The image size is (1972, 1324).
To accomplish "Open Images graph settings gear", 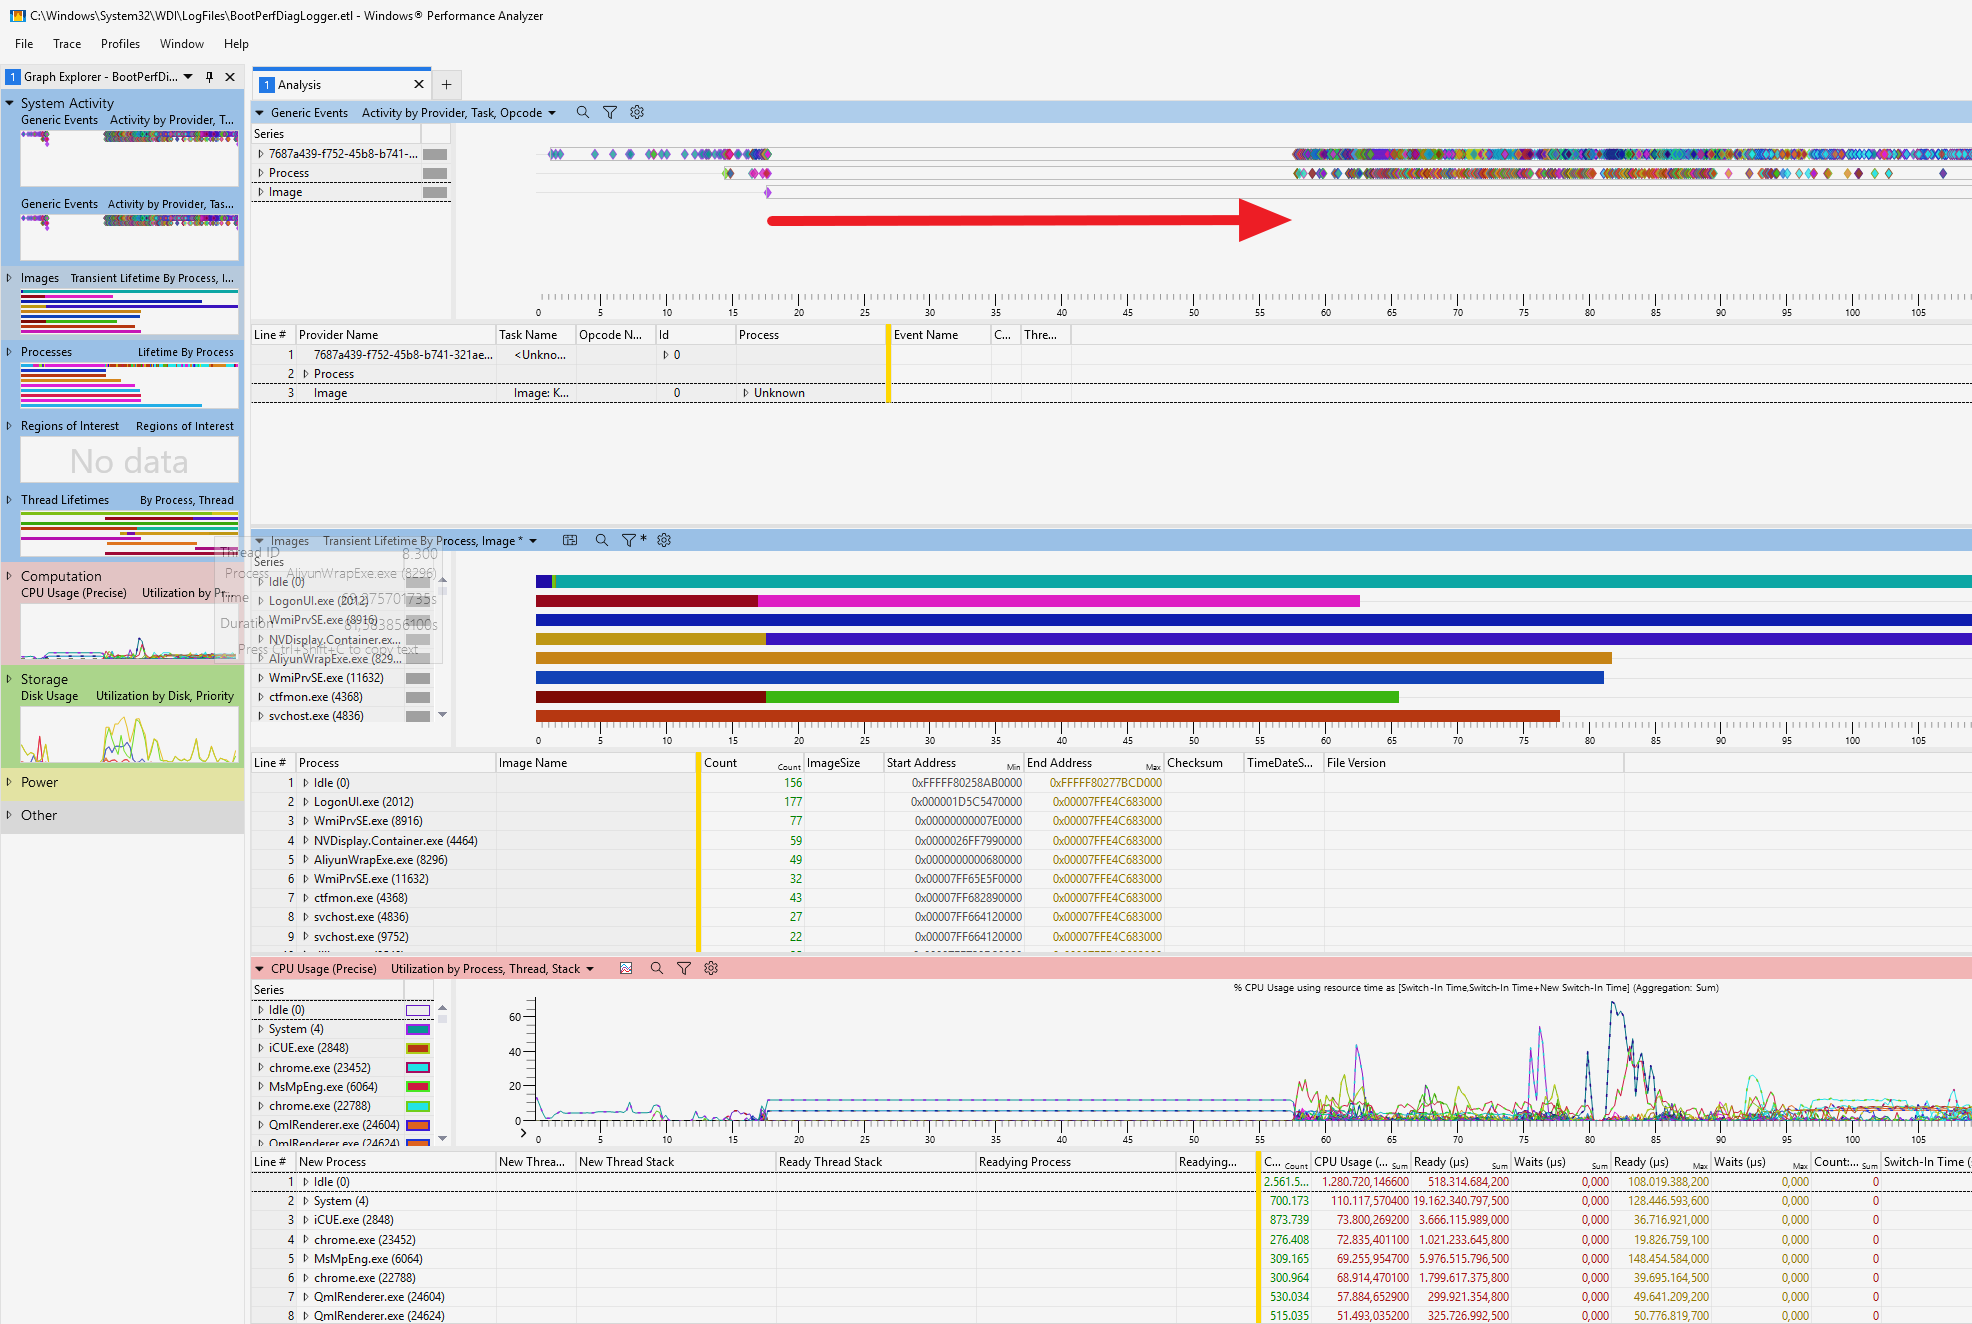I will click(x=664, y=540).
